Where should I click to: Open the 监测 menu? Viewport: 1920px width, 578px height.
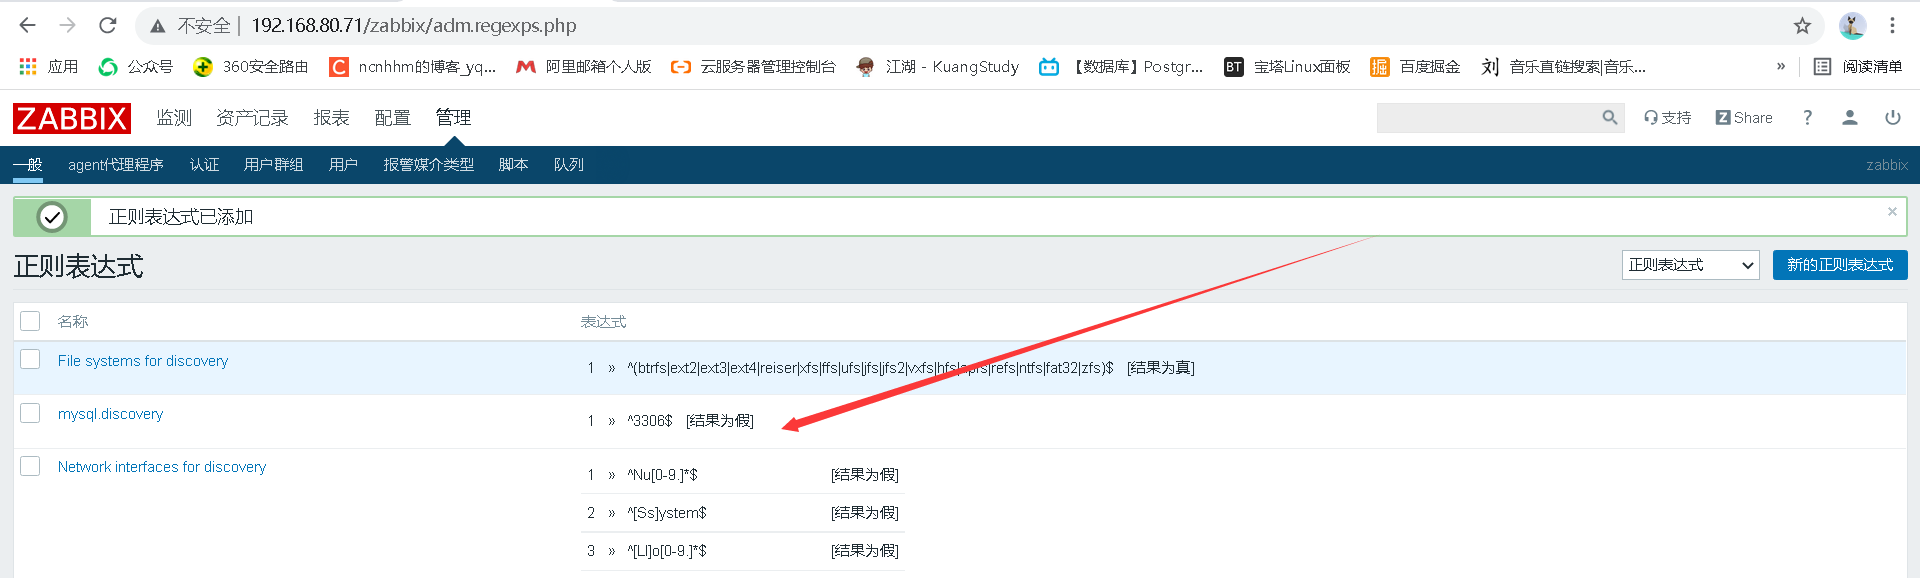[x=174, y=118]
